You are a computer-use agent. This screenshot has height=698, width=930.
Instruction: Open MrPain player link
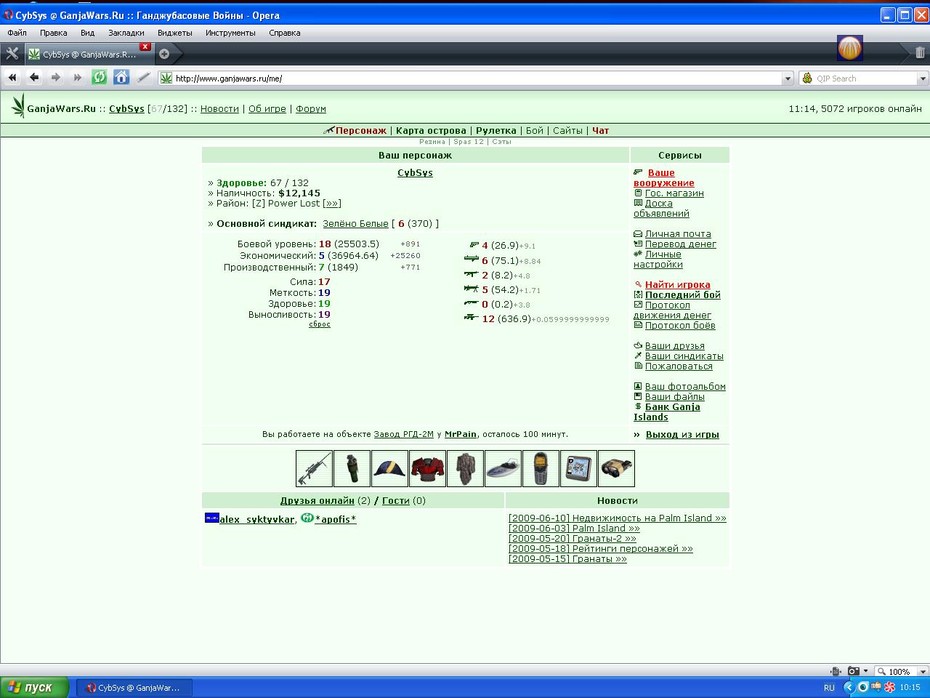pos(460,434)
